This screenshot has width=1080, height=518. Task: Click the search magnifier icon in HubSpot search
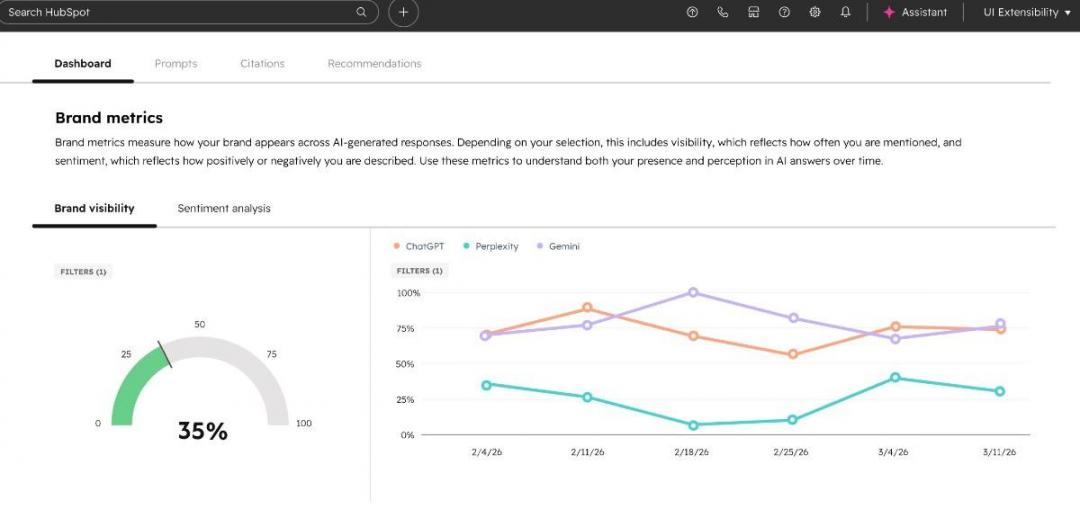[x=361, y=12]
